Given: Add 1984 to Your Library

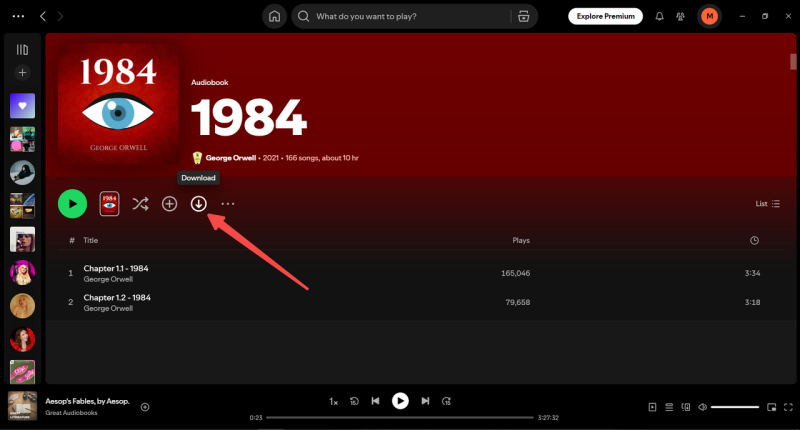Looking at the screenshot, I should 169,204.
